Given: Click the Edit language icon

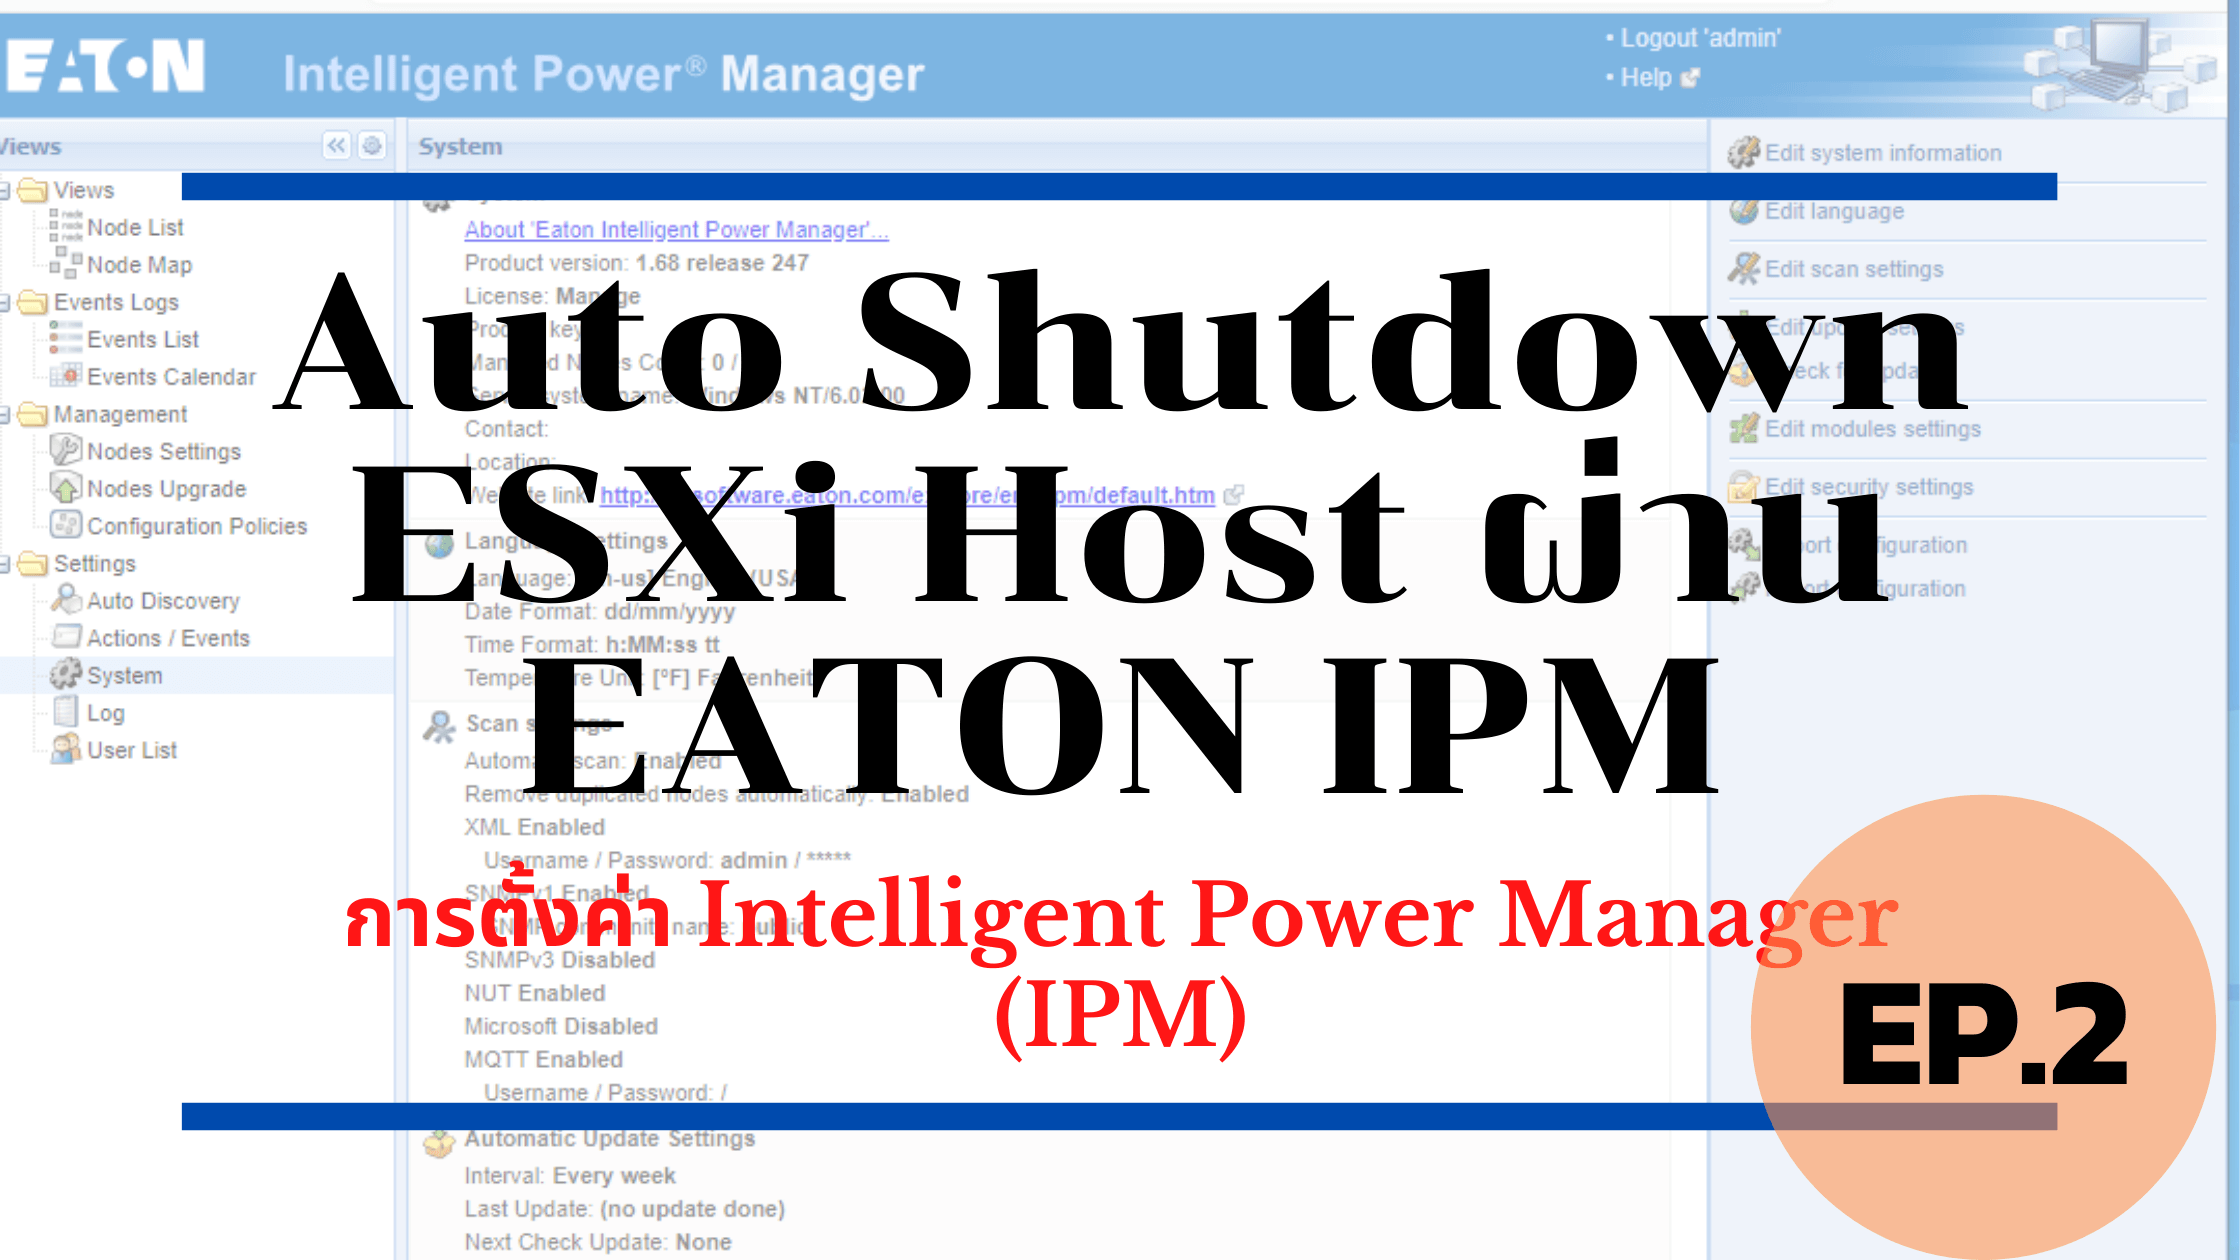Looking at the screenshot, I should tap(1744, 210).
